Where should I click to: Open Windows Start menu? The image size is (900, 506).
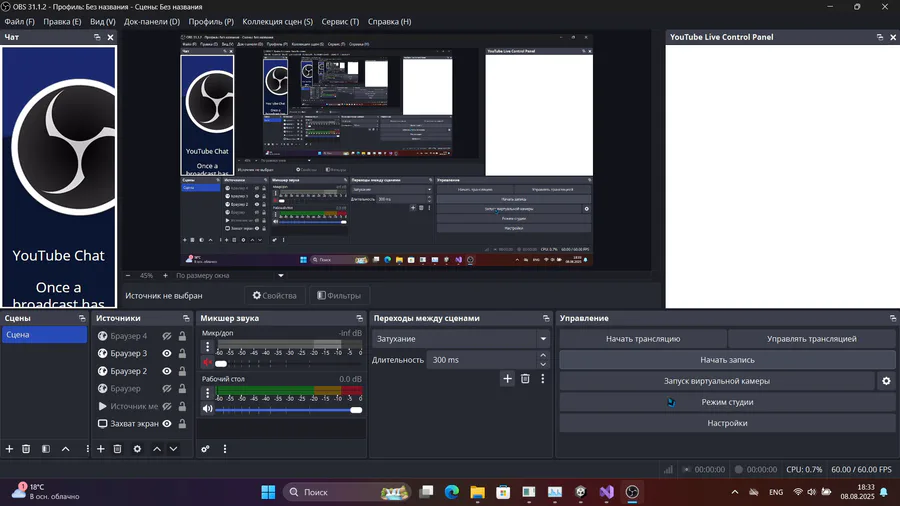click(x=268, y=492)
